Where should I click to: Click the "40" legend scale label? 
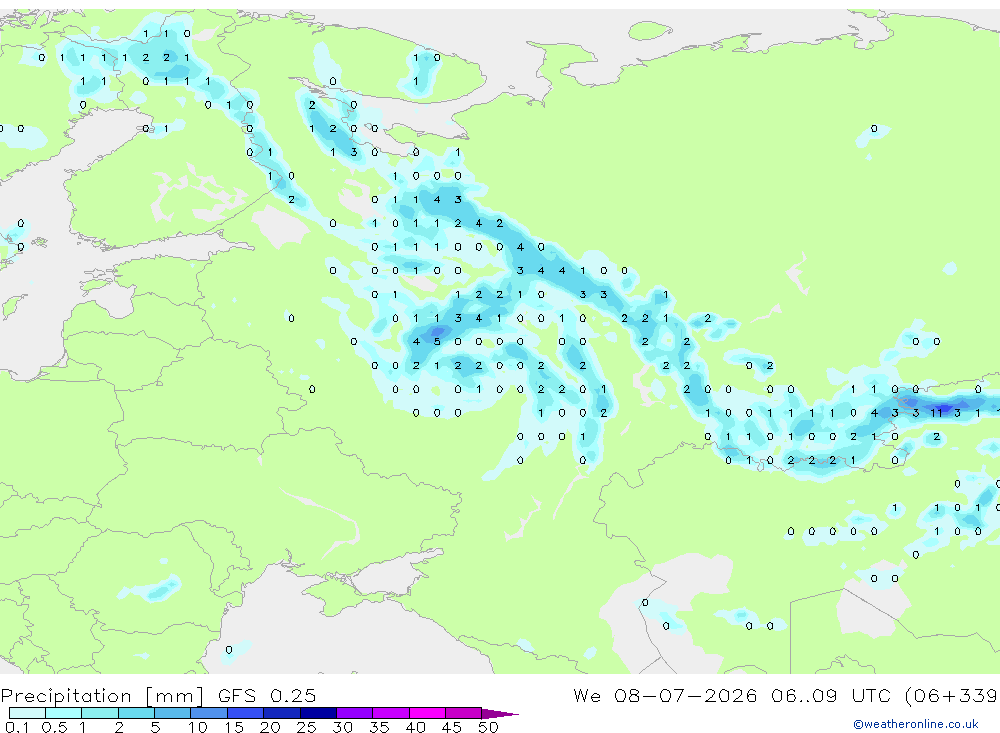[415, 727]
